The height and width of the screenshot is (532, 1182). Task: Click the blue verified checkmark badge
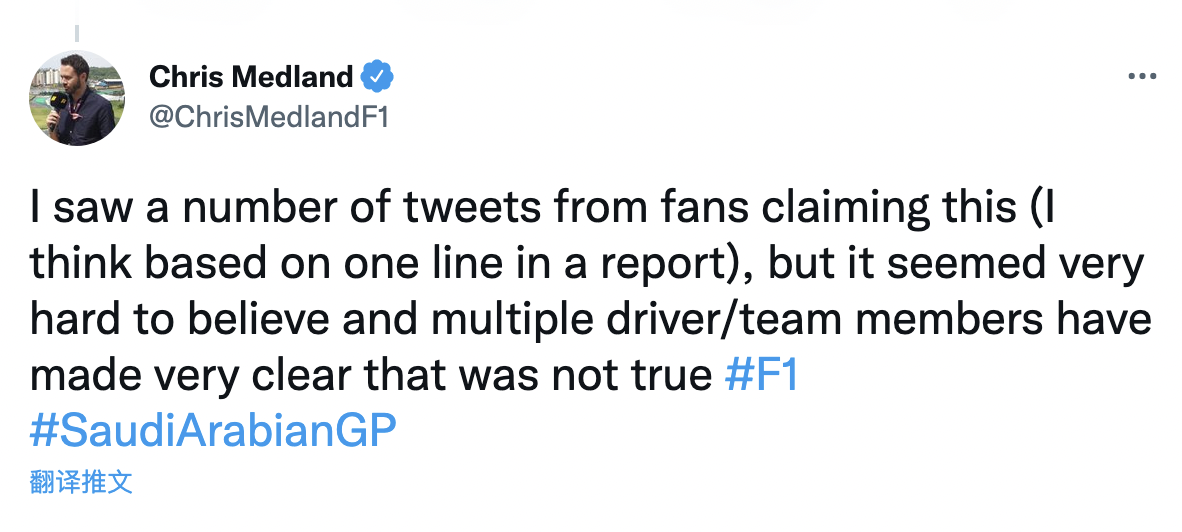pyautogui.click(x=377, y=76)
